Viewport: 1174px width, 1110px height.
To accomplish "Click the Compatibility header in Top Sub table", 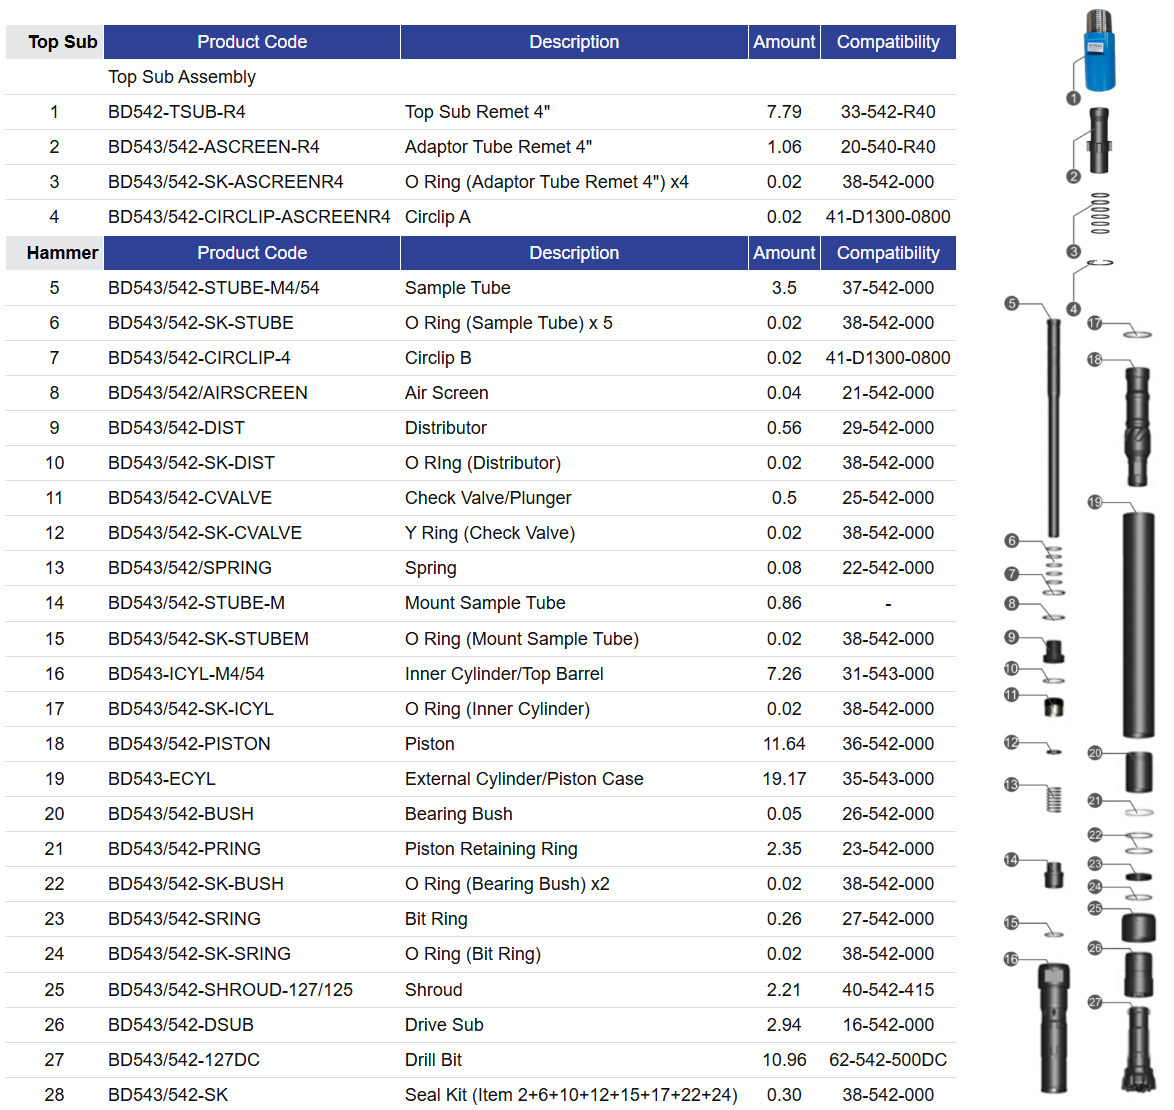I will (x=888, y=42).
